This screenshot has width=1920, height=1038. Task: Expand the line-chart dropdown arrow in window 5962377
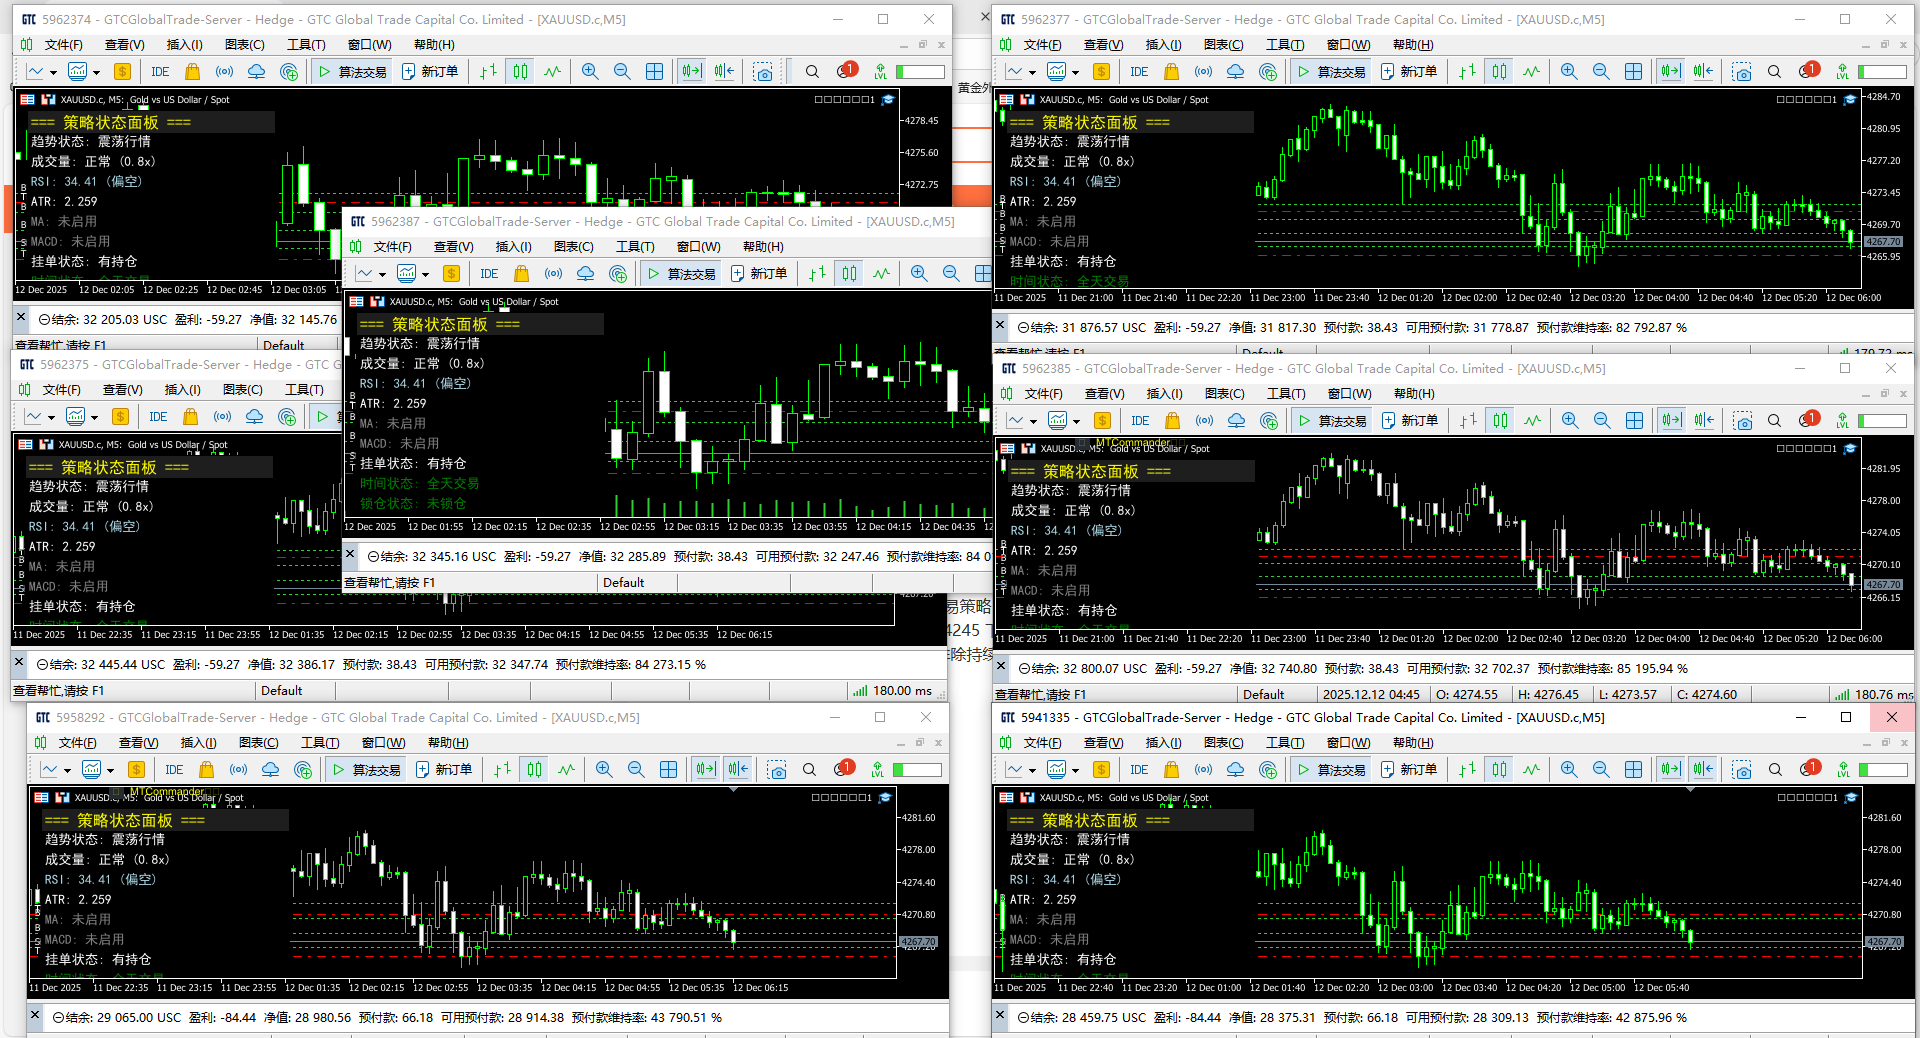pos(1032,73)
